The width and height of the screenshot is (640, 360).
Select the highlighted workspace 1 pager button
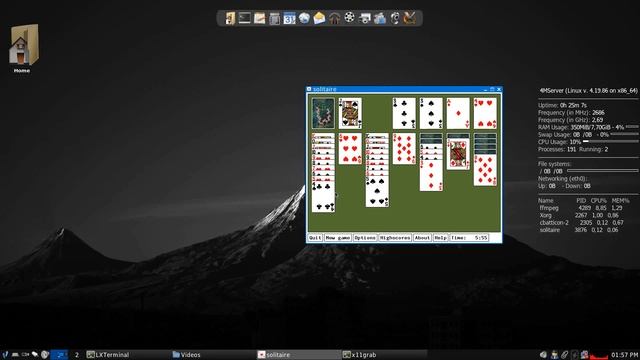click(60, 355)
